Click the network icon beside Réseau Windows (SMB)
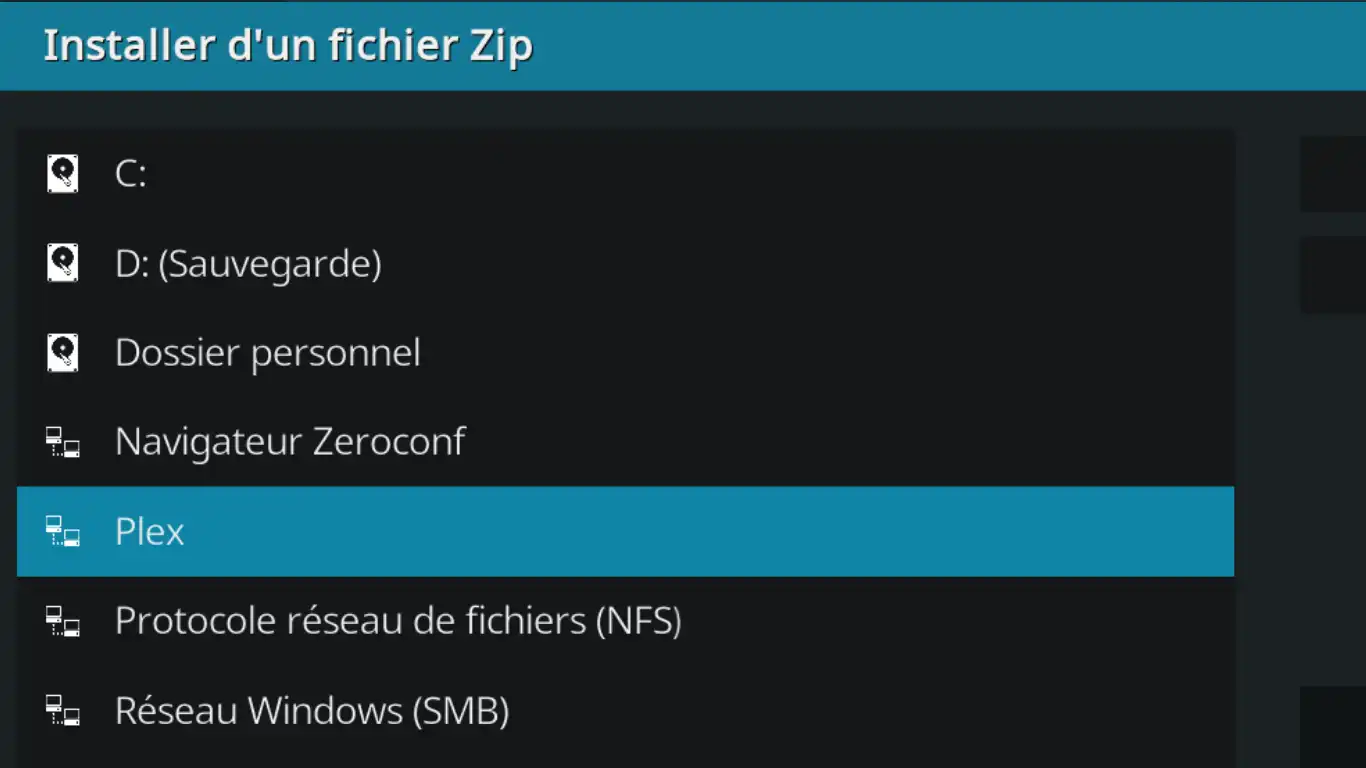The height and width of the screenshot is (768, 1366). click(62, 711)
